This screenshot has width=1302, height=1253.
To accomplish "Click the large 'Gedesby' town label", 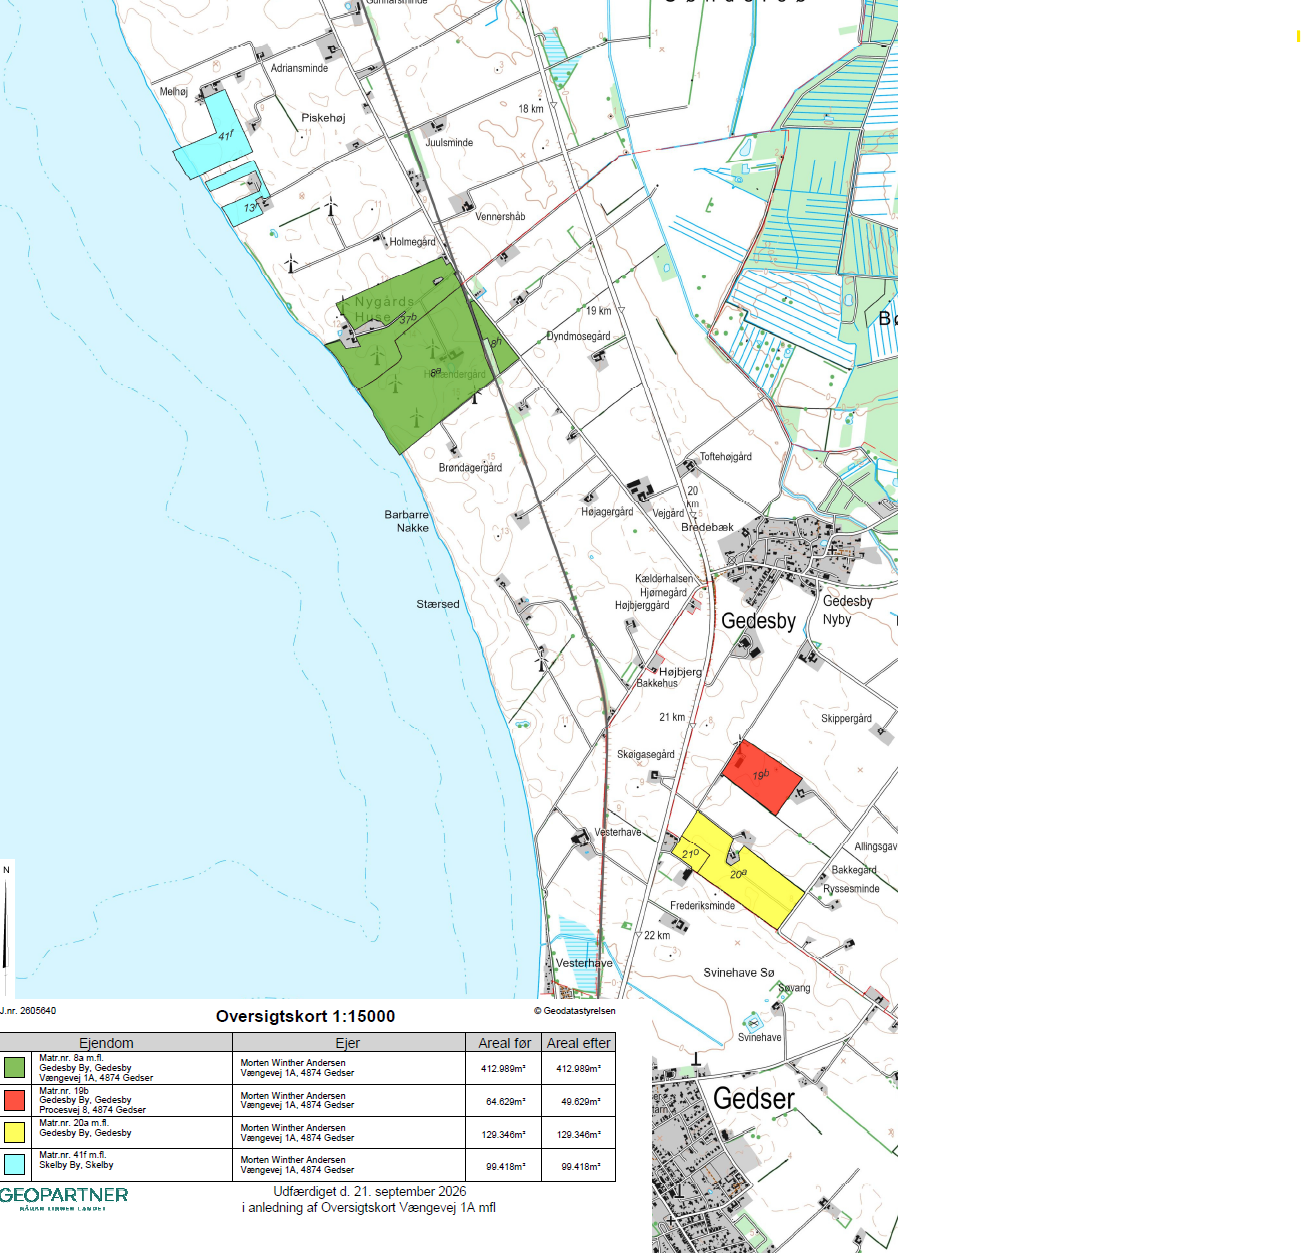I will coord(758,621).
